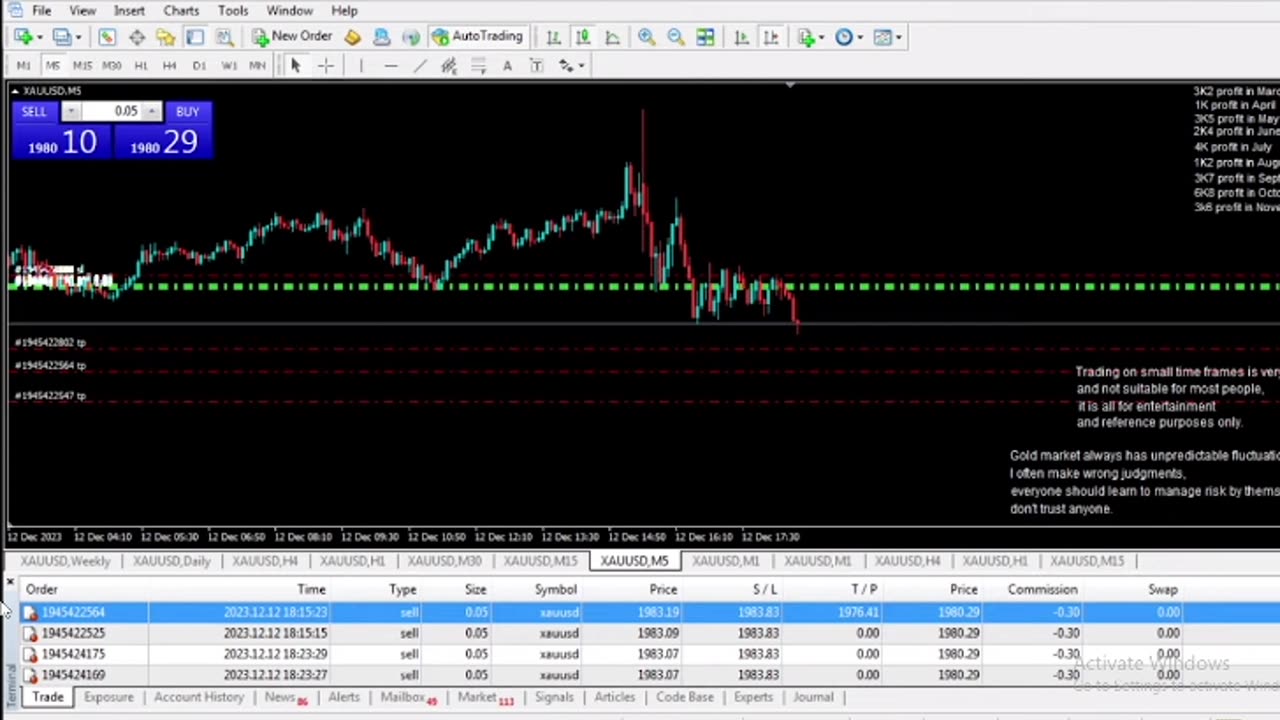Open the Navigator panel icon
1280x720 pixels.
[165, 37]
